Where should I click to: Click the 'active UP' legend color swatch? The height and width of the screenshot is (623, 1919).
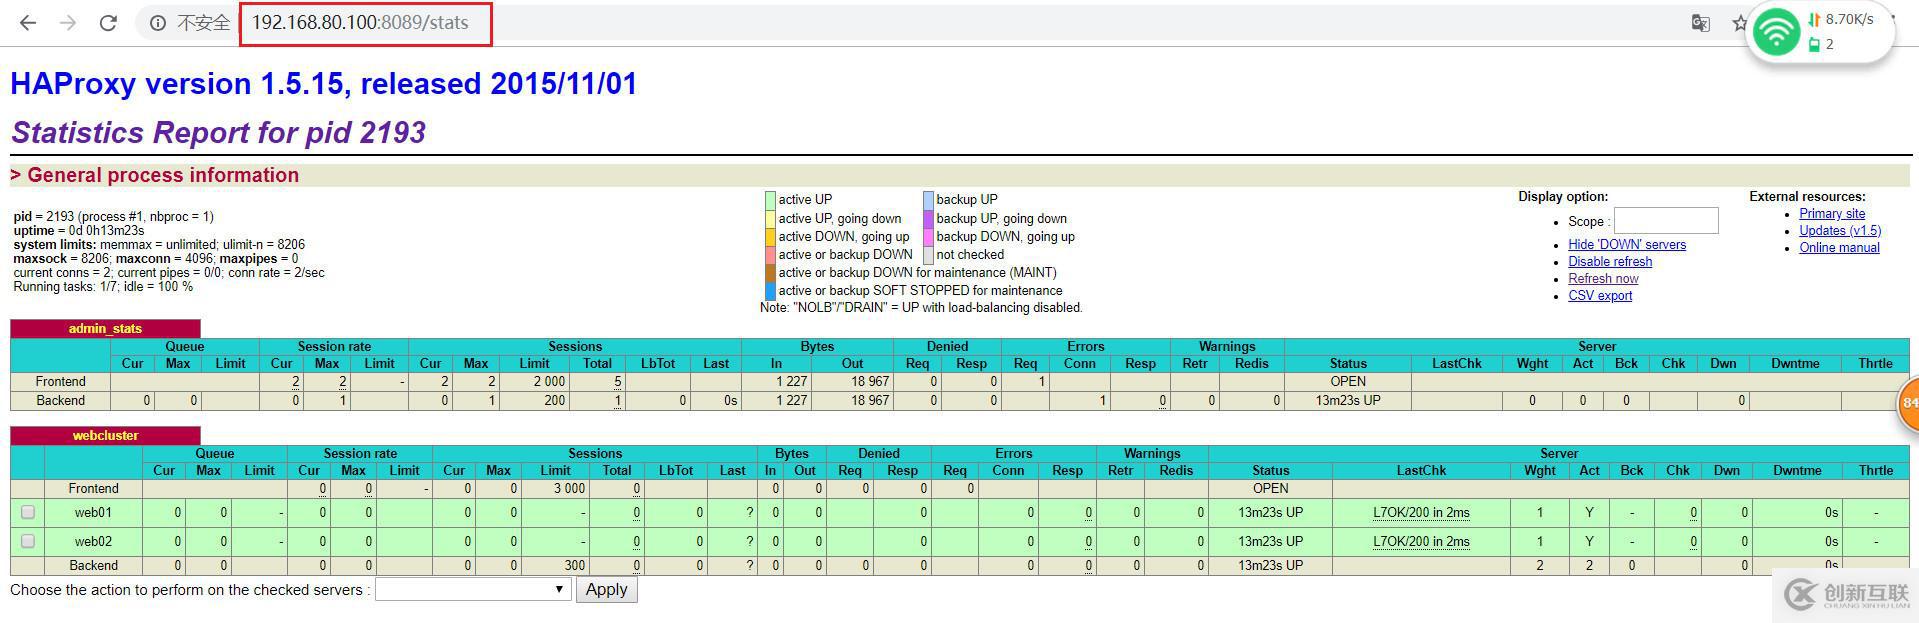pos(770,200)
